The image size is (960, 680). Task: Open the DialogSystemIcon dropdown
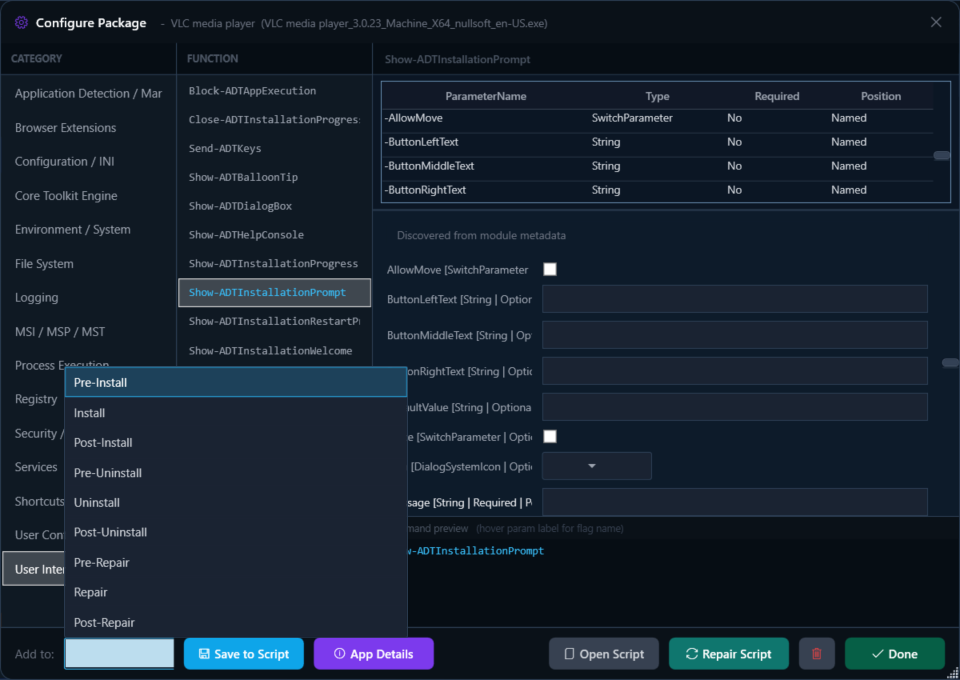pos(596,465)
